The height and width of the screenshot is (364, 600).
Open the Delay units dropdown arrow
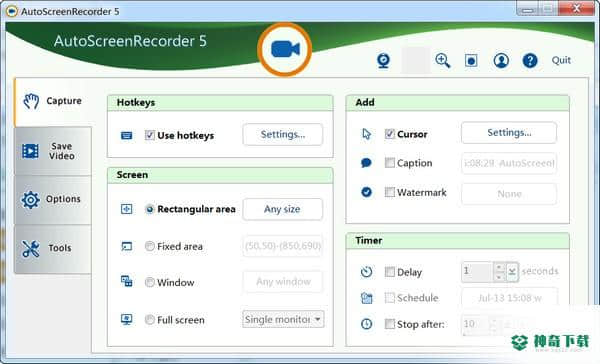pyautogui.click(x=512, y=272)
